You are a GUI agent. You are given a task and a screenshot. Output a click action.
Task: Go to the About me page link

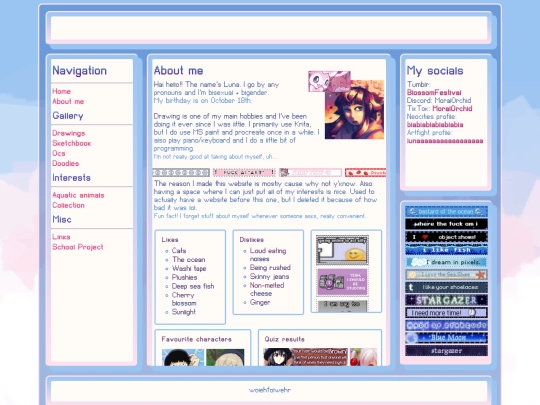68,101
